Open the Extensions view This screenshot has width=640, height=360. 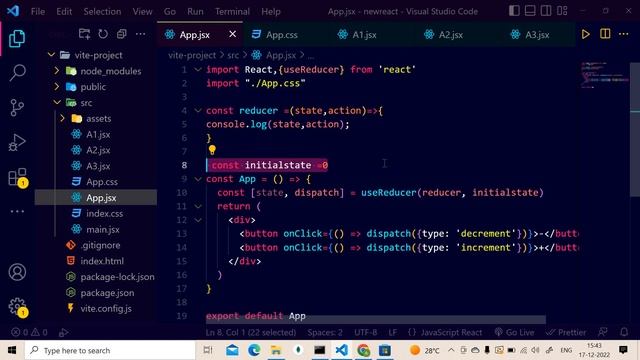[18, 178]
